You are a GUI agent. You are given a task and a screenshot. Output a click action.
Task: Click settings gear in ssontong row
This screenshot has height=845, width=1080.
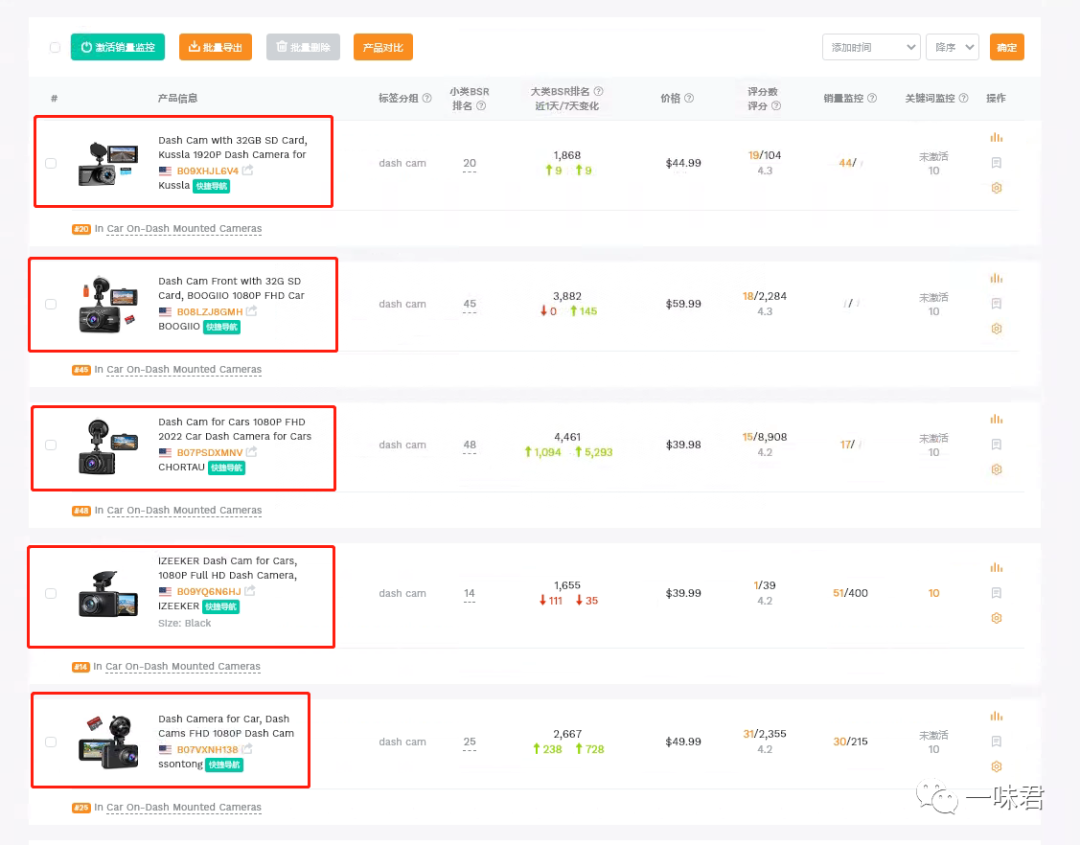(996, 767)
